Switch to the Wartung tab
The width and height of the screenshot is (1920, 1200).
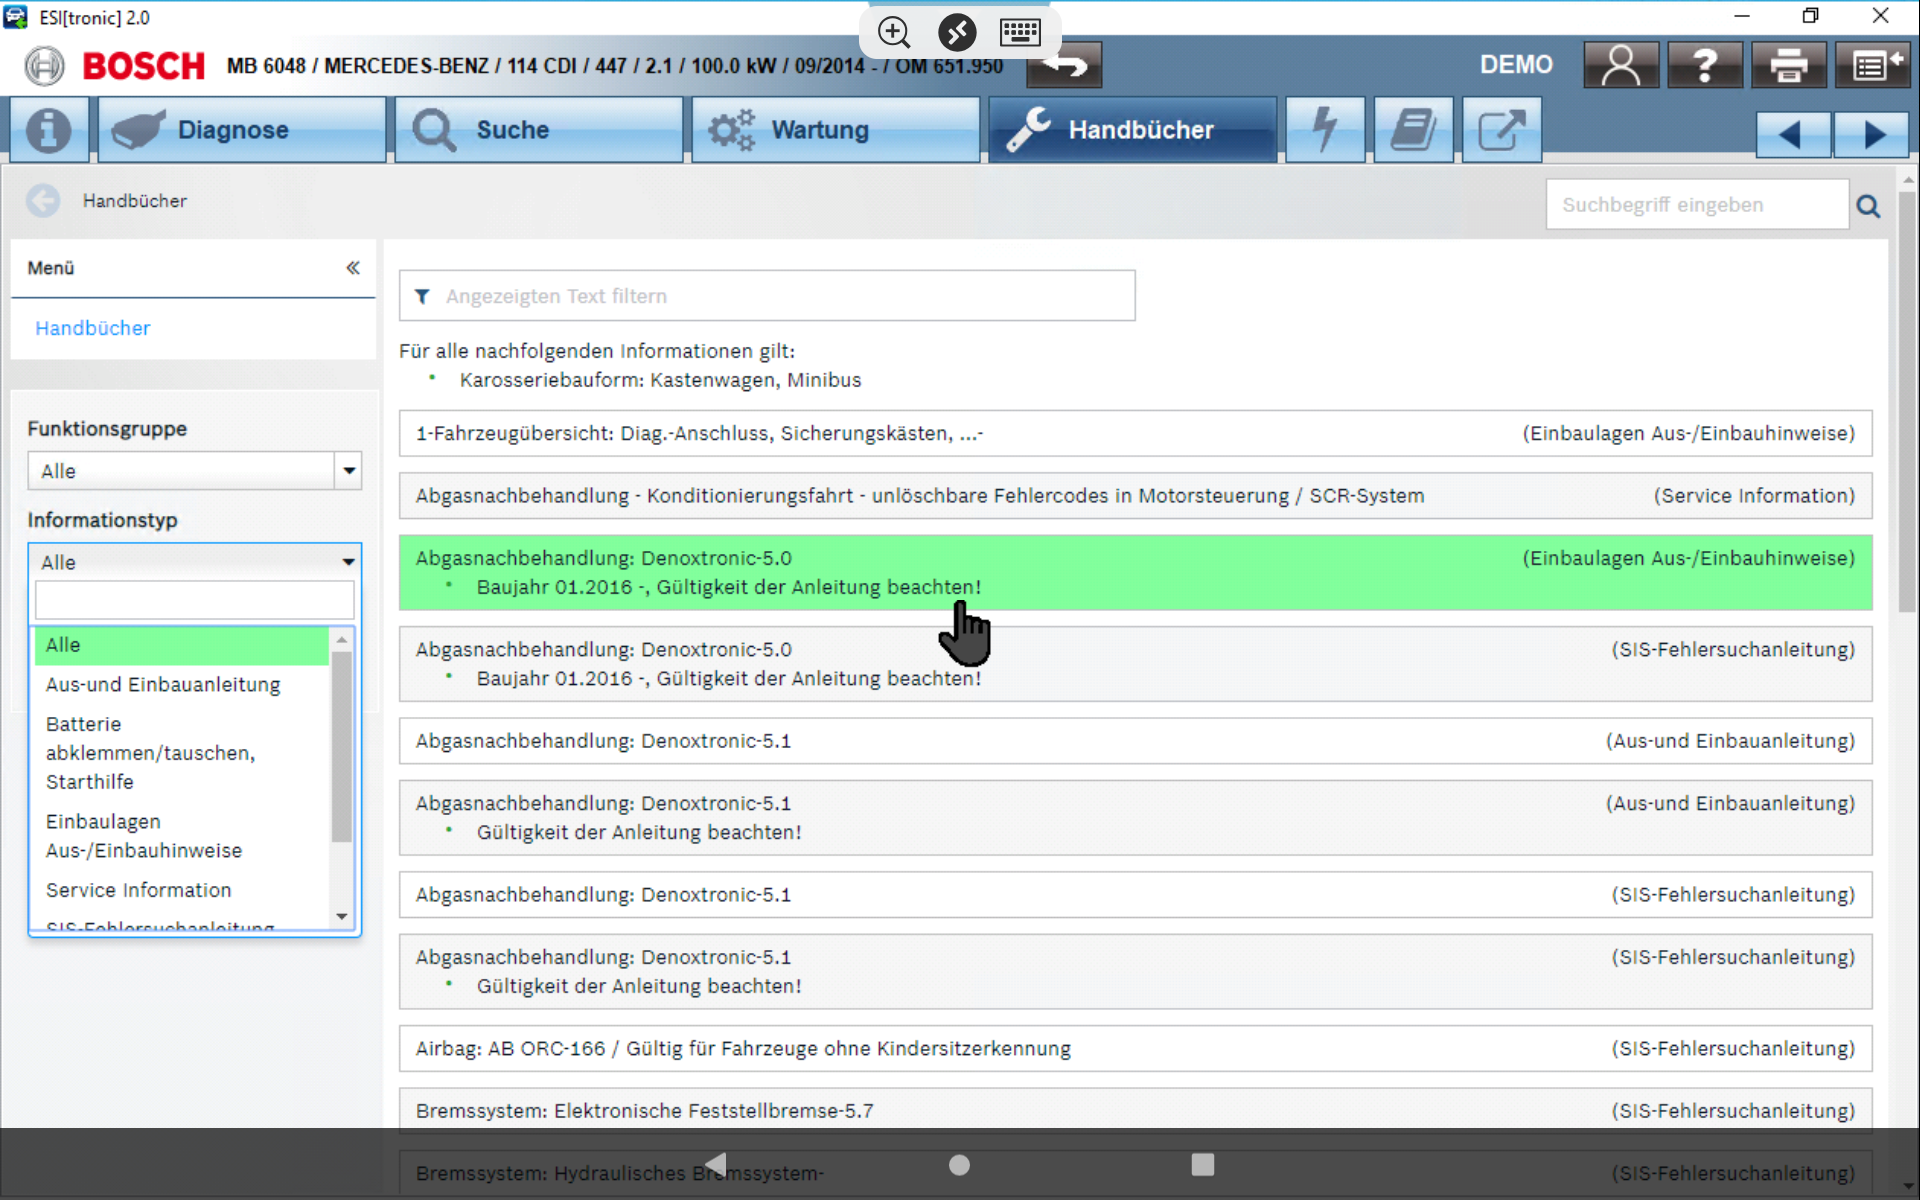[x=835, y=130]
